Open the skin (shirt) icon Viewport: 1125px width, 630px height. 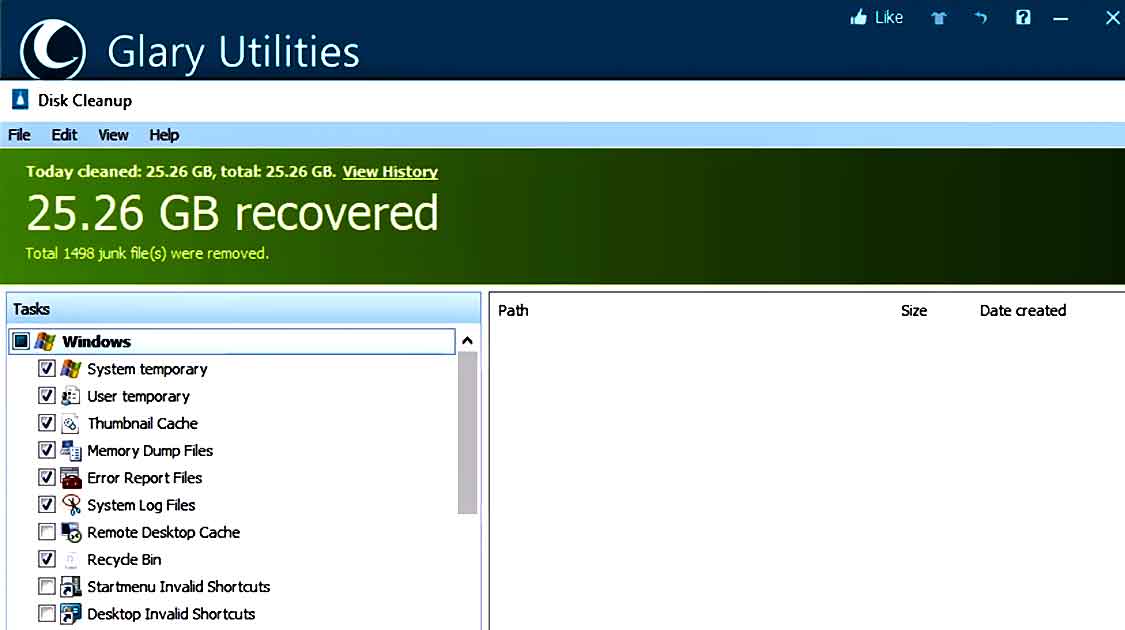938,18
